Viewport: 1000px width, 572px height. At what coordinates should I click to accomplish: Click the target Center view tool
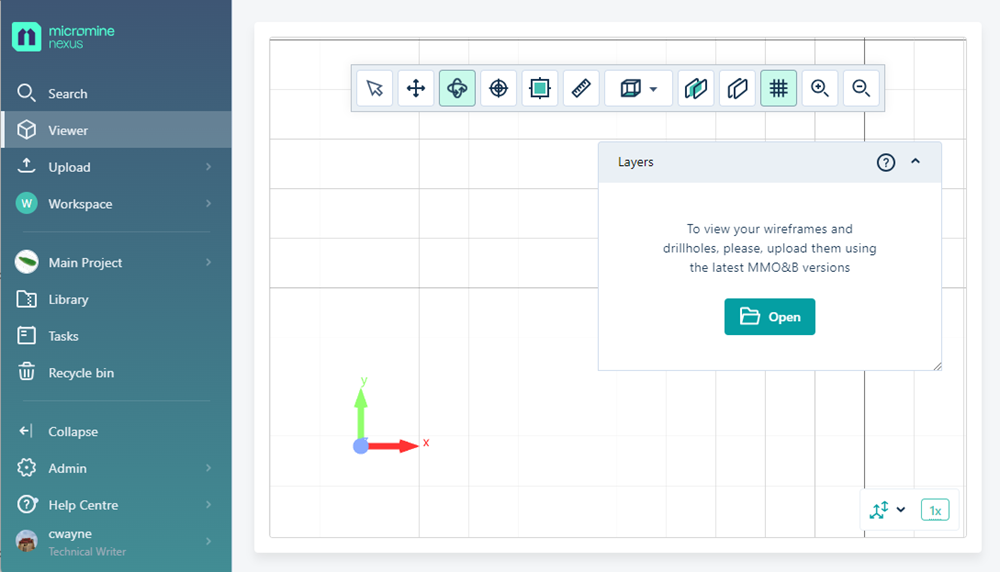point(498,88)
